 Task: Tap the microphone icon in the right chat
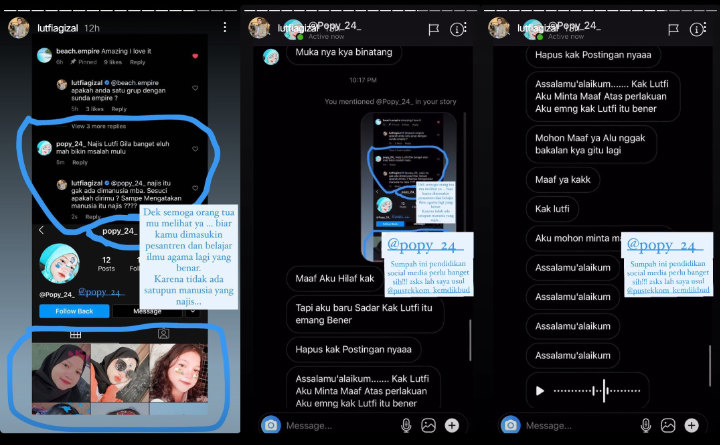(x=646, y=426)
